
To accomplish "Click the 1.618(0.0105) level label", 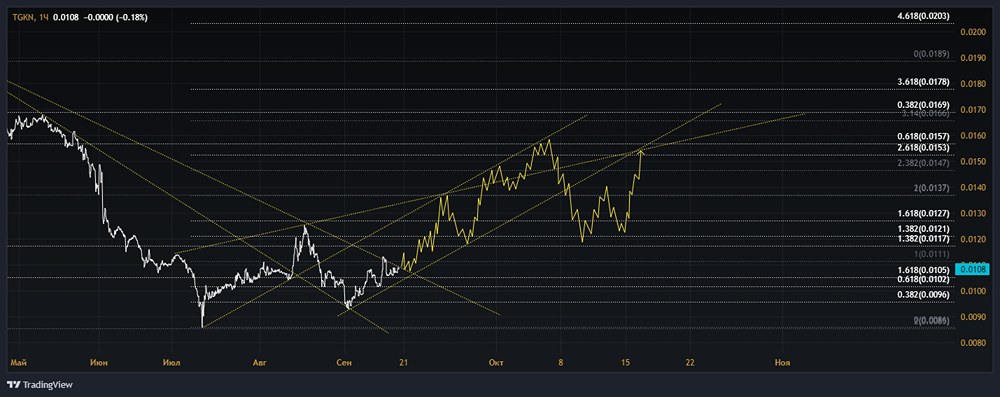I will pos(923,270).
